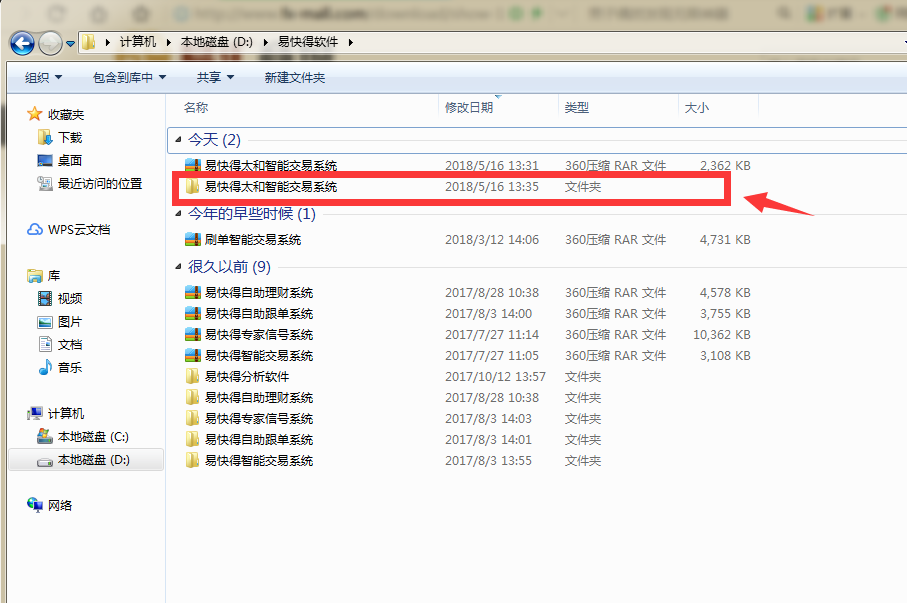Select the 易快得专家信号系统 RAR archive icon
This screenshot has height=603, width=907.
[x=193, y=334]
